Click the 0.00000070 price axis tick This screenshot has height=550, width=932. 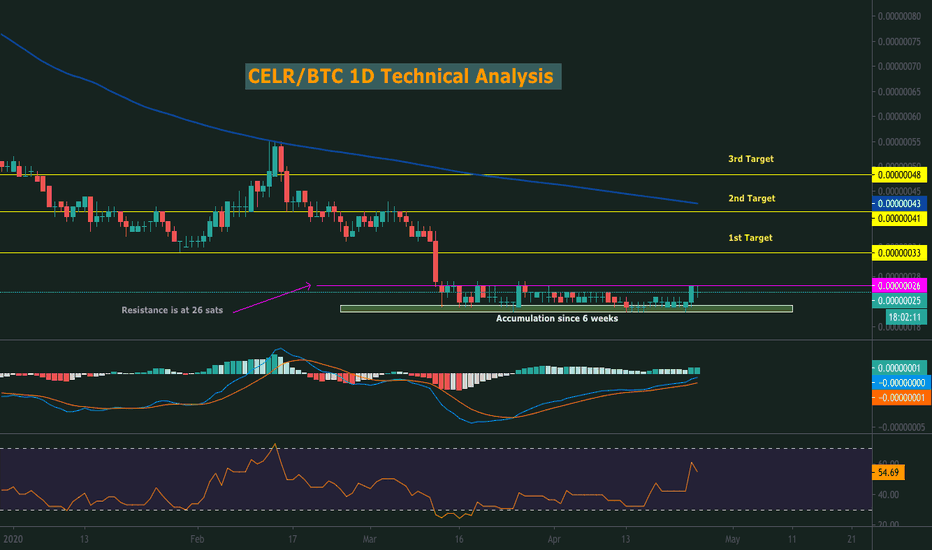tap(899, 67)
